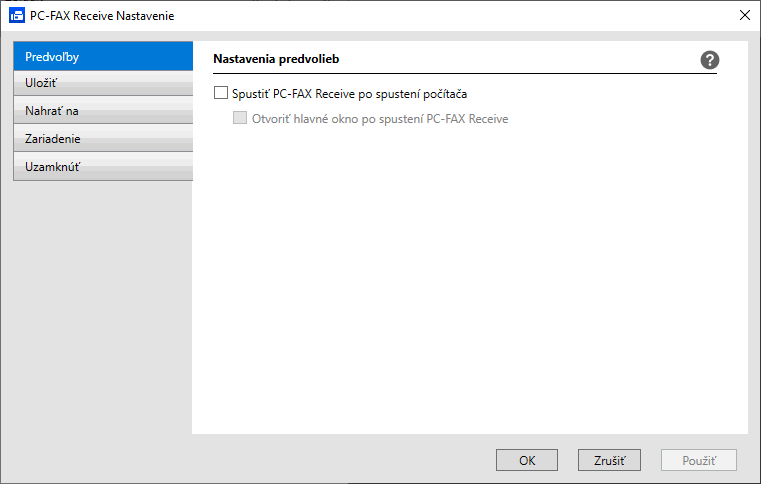This screenshot has height=484, width=761.
Task: Enable Spustiť PC-FAX Receive po spustení checkbox
Action: [221, 93]
